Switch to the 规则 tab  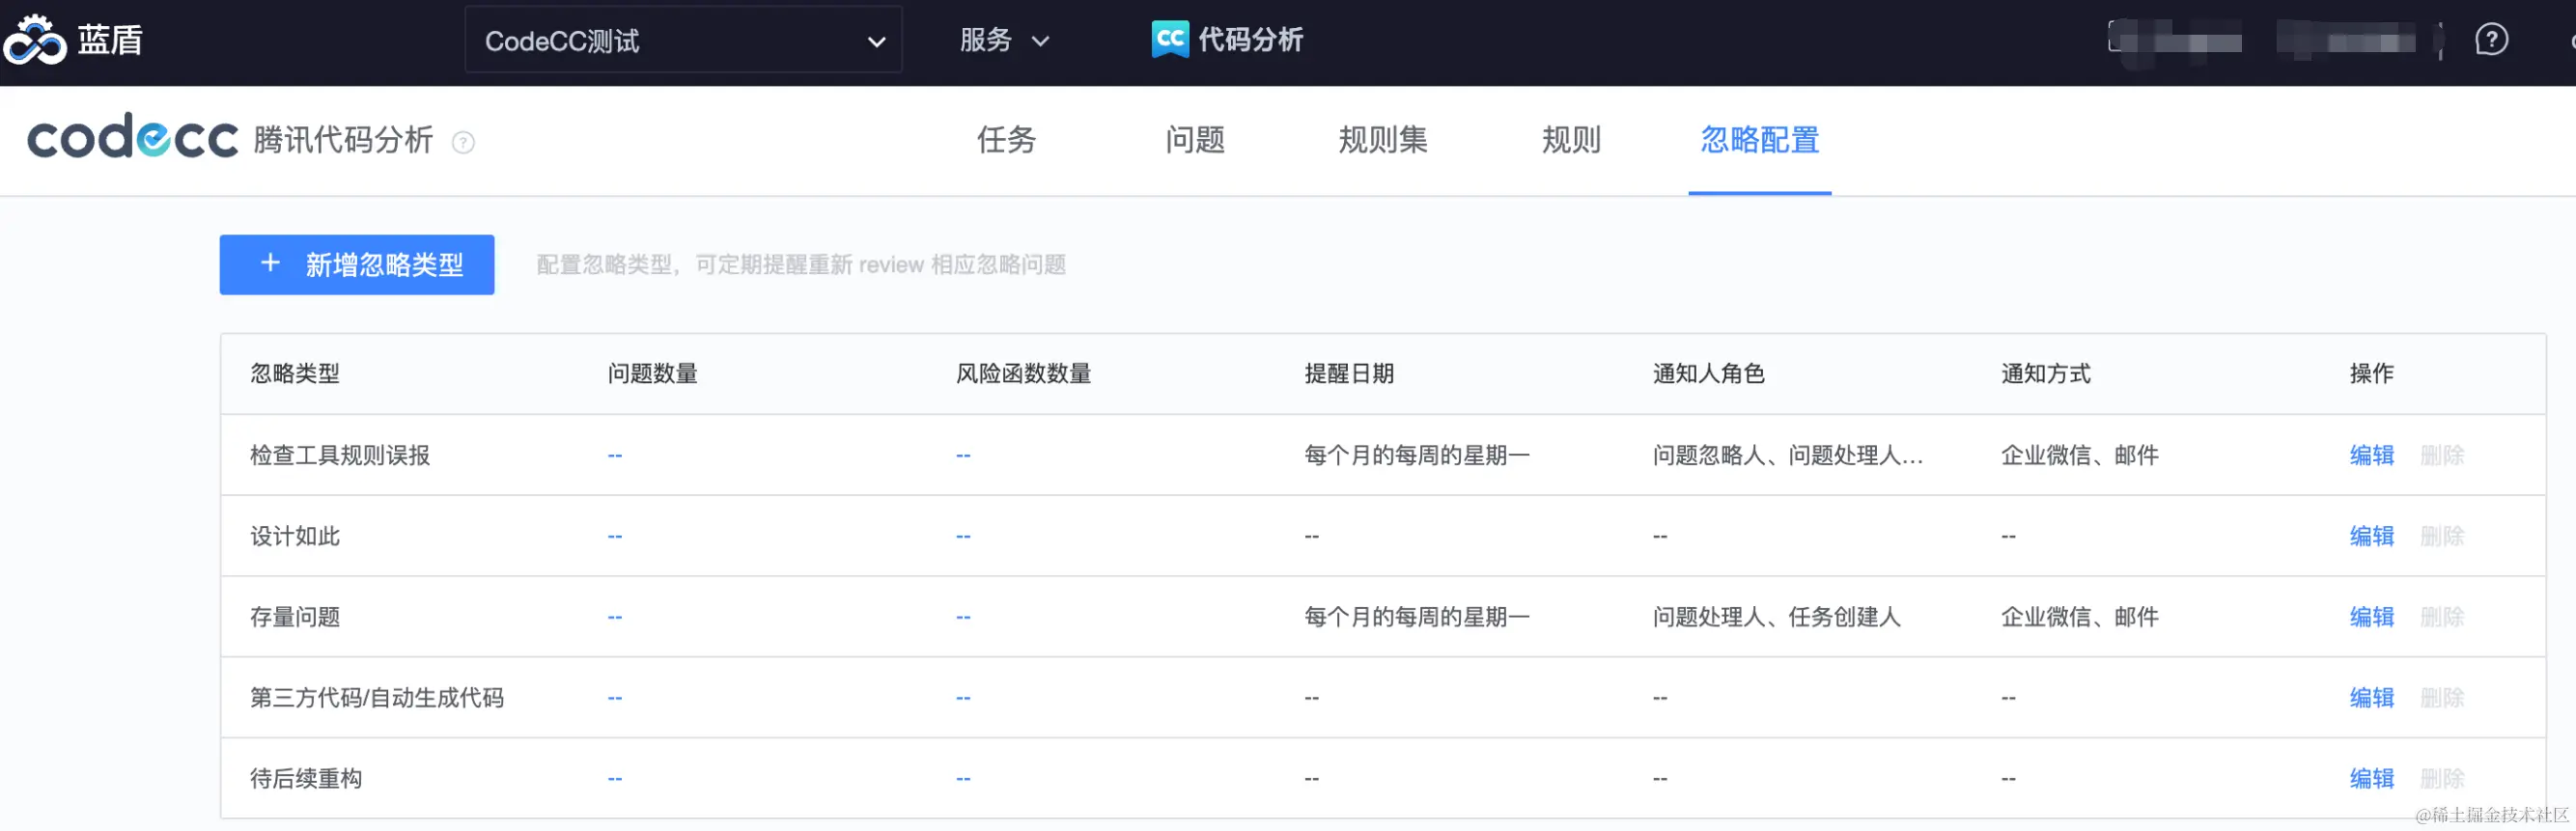[x=1571, y=140]
